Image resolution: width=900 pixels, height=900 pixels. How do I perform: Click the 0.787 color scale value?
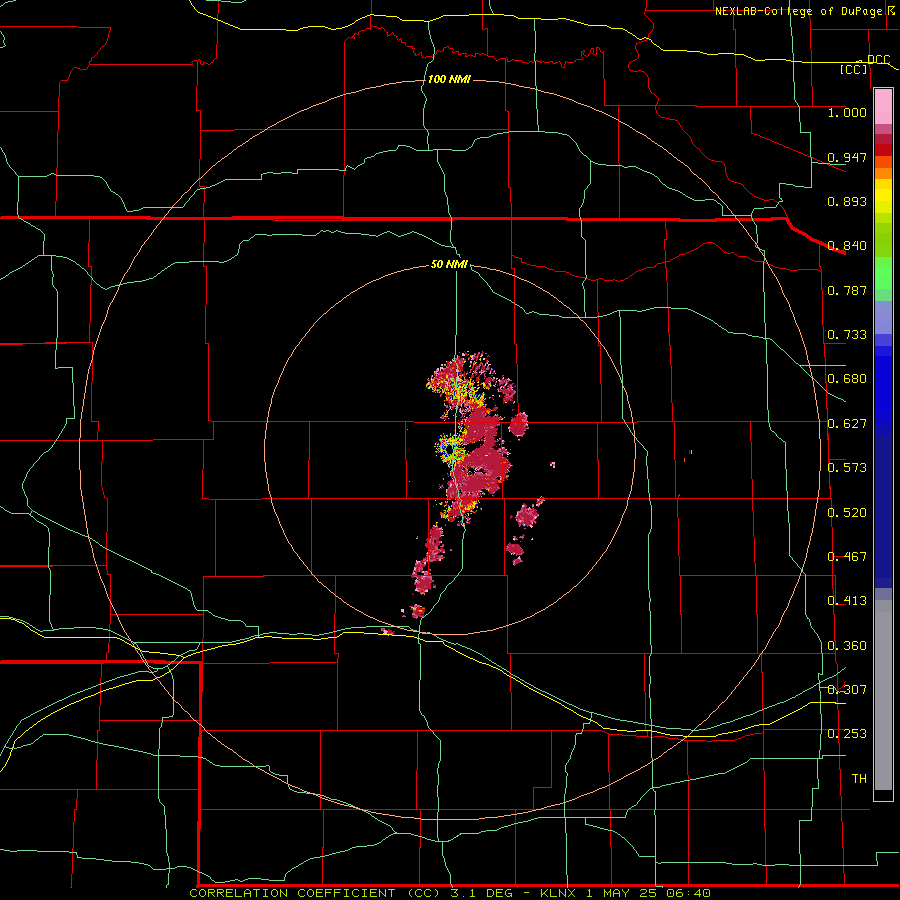[x=847, y=290]
